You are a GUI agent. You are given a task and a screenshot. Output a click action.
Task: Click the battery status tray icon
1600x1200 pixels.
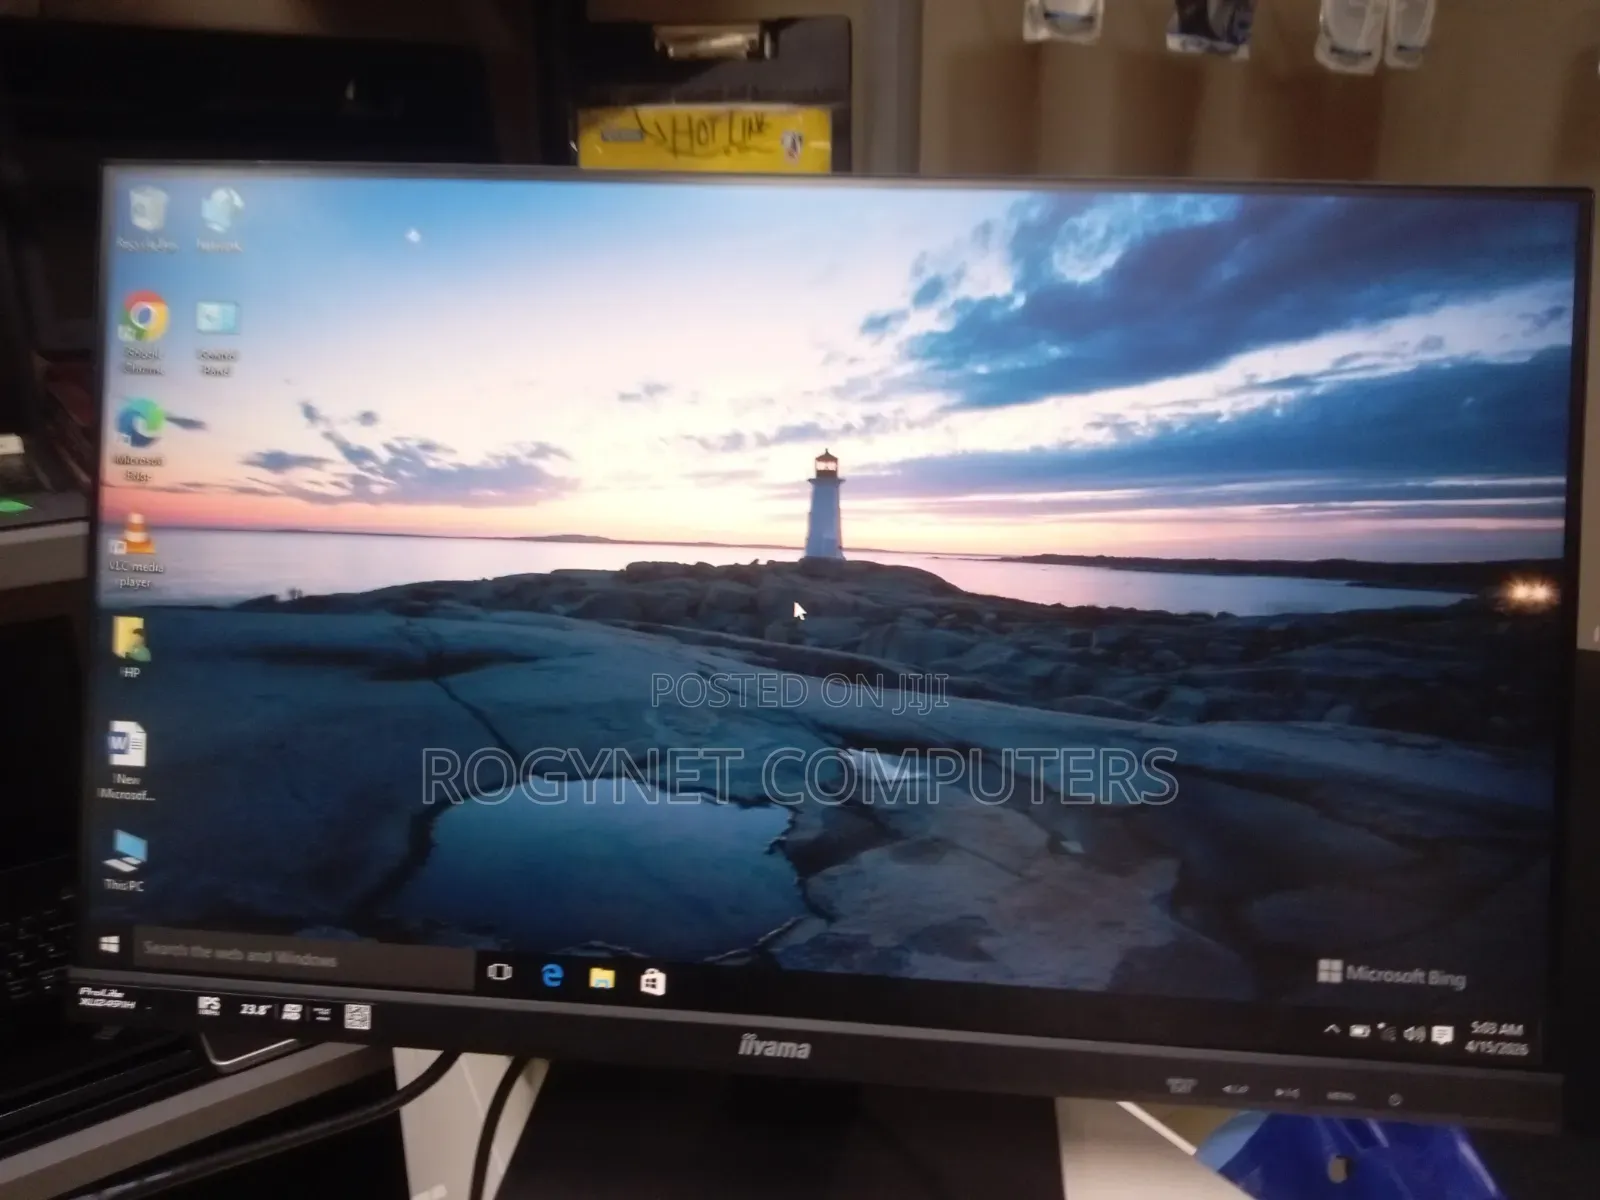pos(1359,1030)
